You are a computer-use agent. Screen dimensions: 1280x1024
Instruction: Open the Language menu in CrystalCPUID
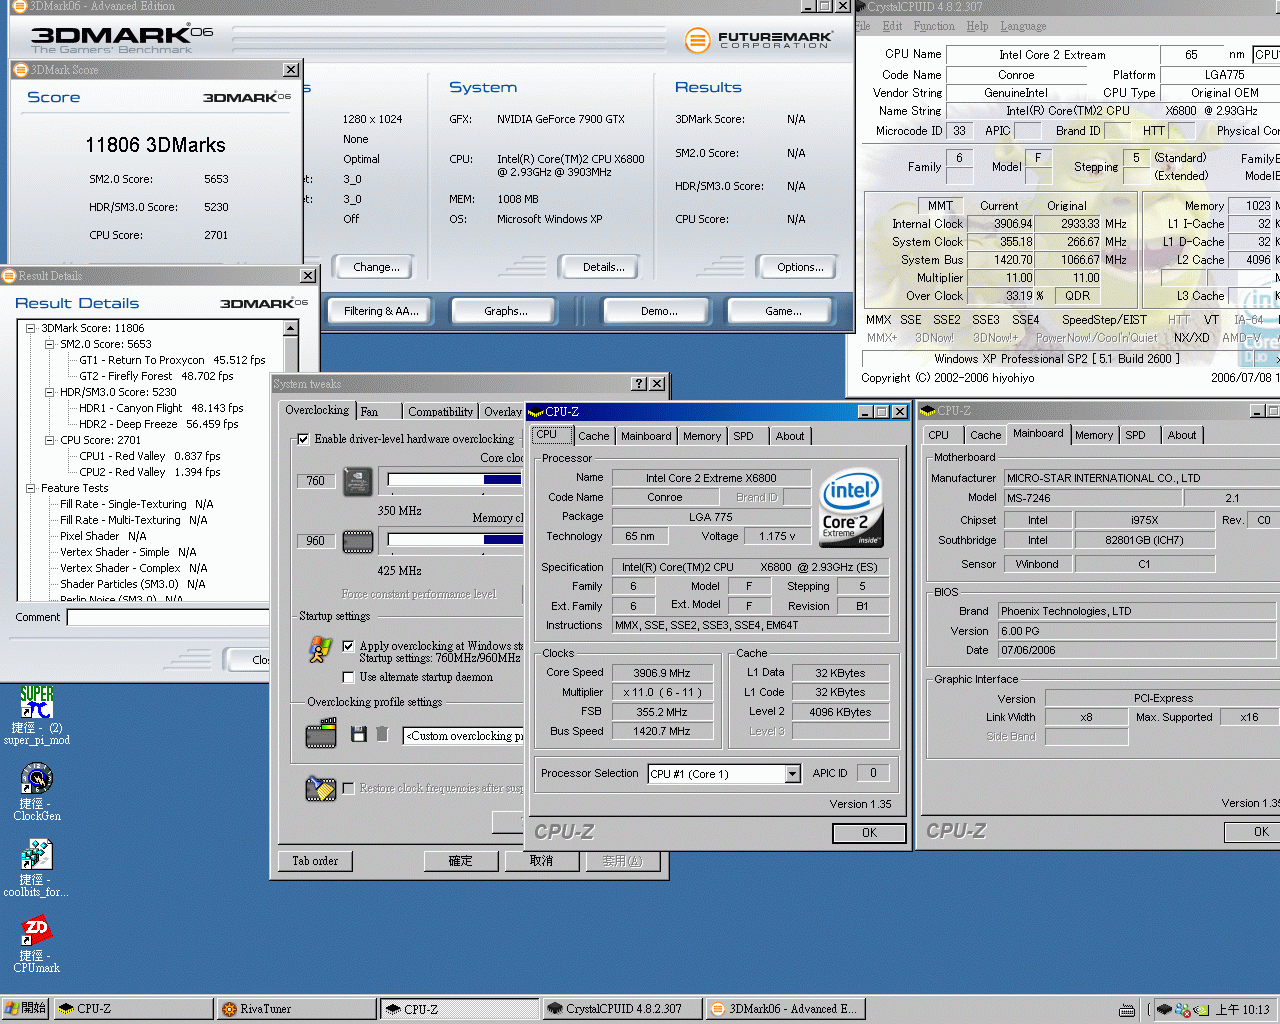tap(1023, 26)
